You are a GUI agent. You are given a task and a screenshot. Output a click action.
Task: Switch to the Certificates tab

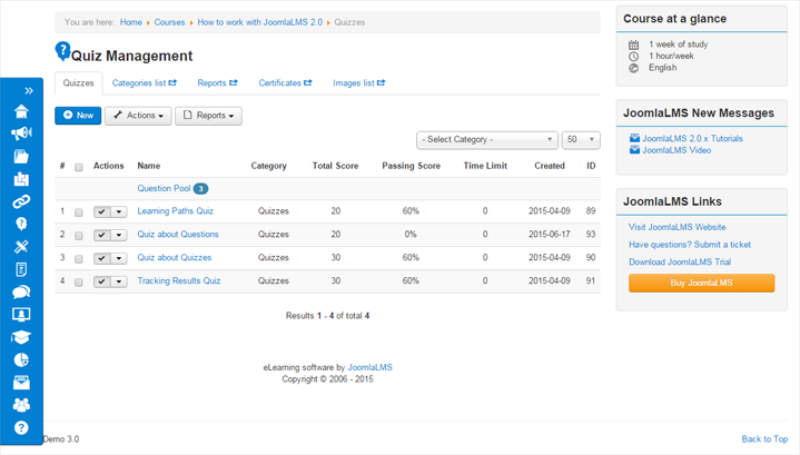tap(285, 83)
